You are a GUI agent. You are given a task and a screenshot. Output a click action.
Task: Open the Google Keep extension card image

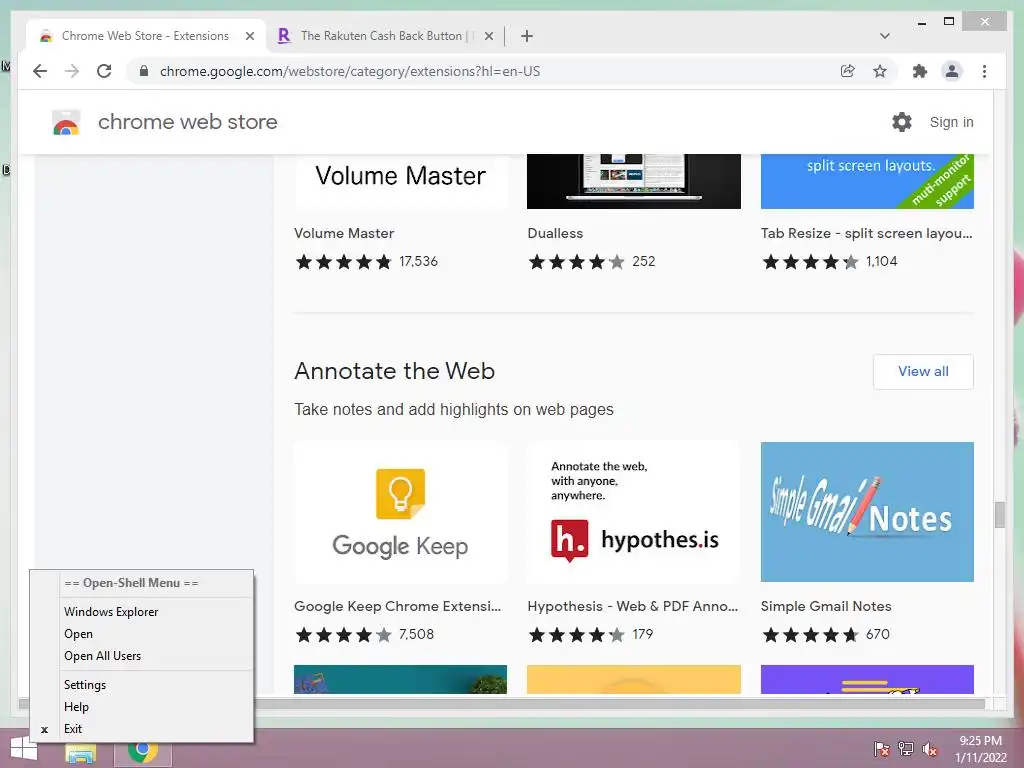pyautogui.click(x=400, y=512)
